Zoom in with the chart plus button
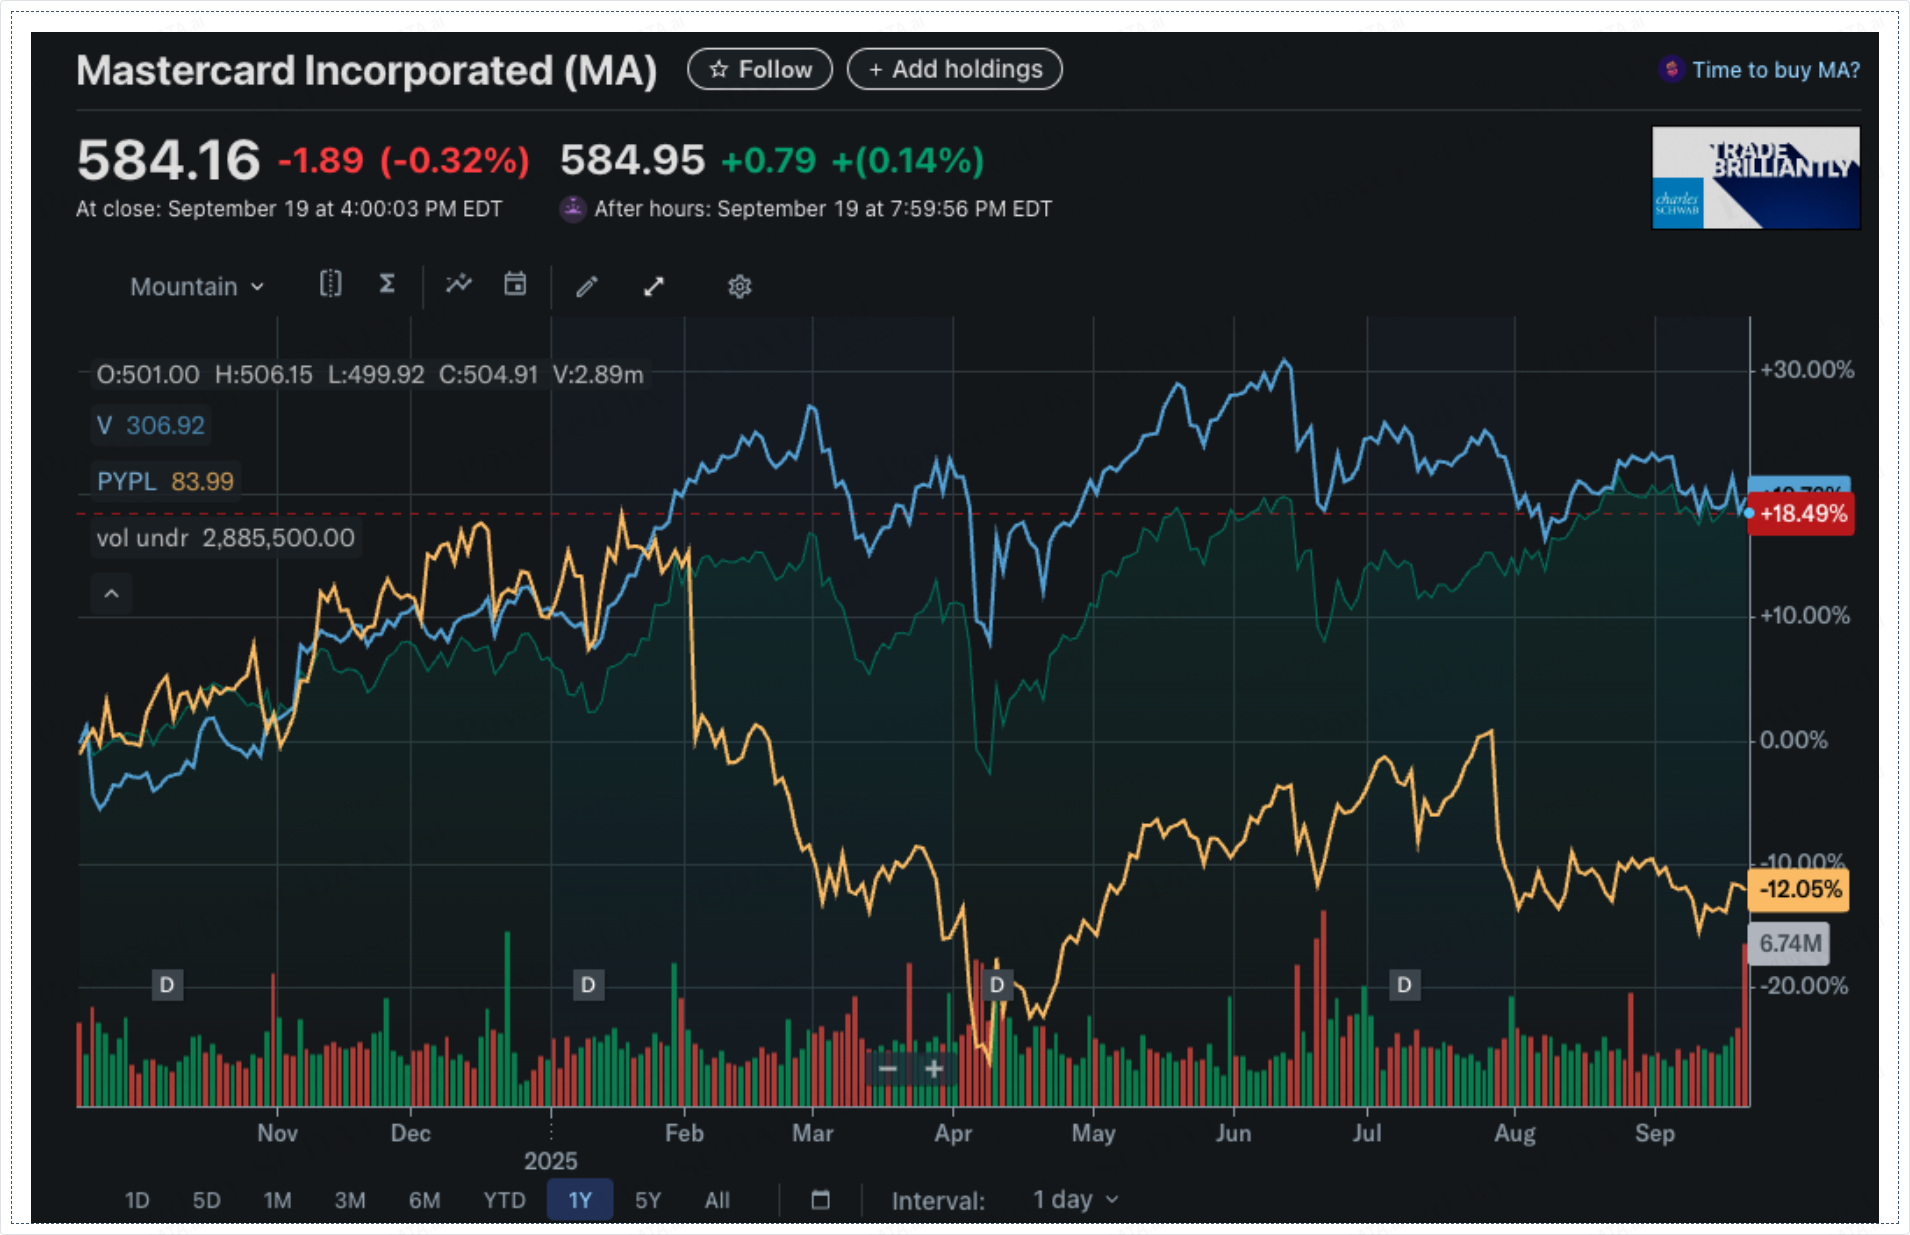1910x1235 pixels. pos(934,1069)
